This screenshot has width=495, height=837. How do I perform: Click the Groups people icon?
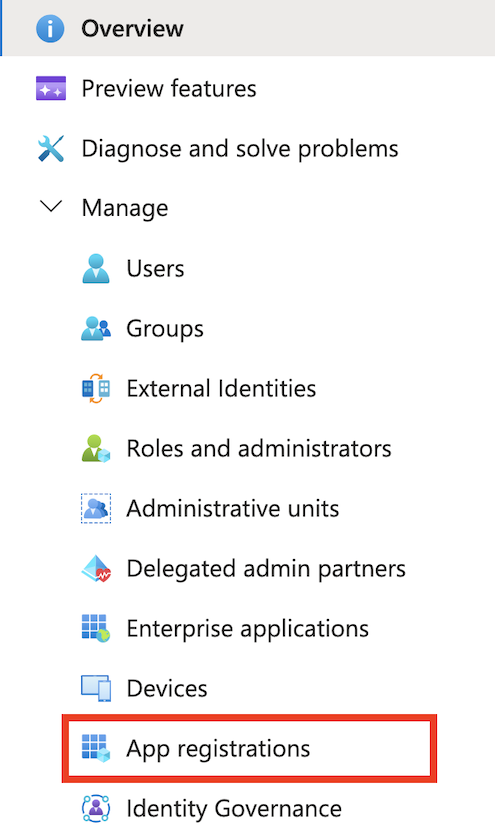[x=96, y=328]
